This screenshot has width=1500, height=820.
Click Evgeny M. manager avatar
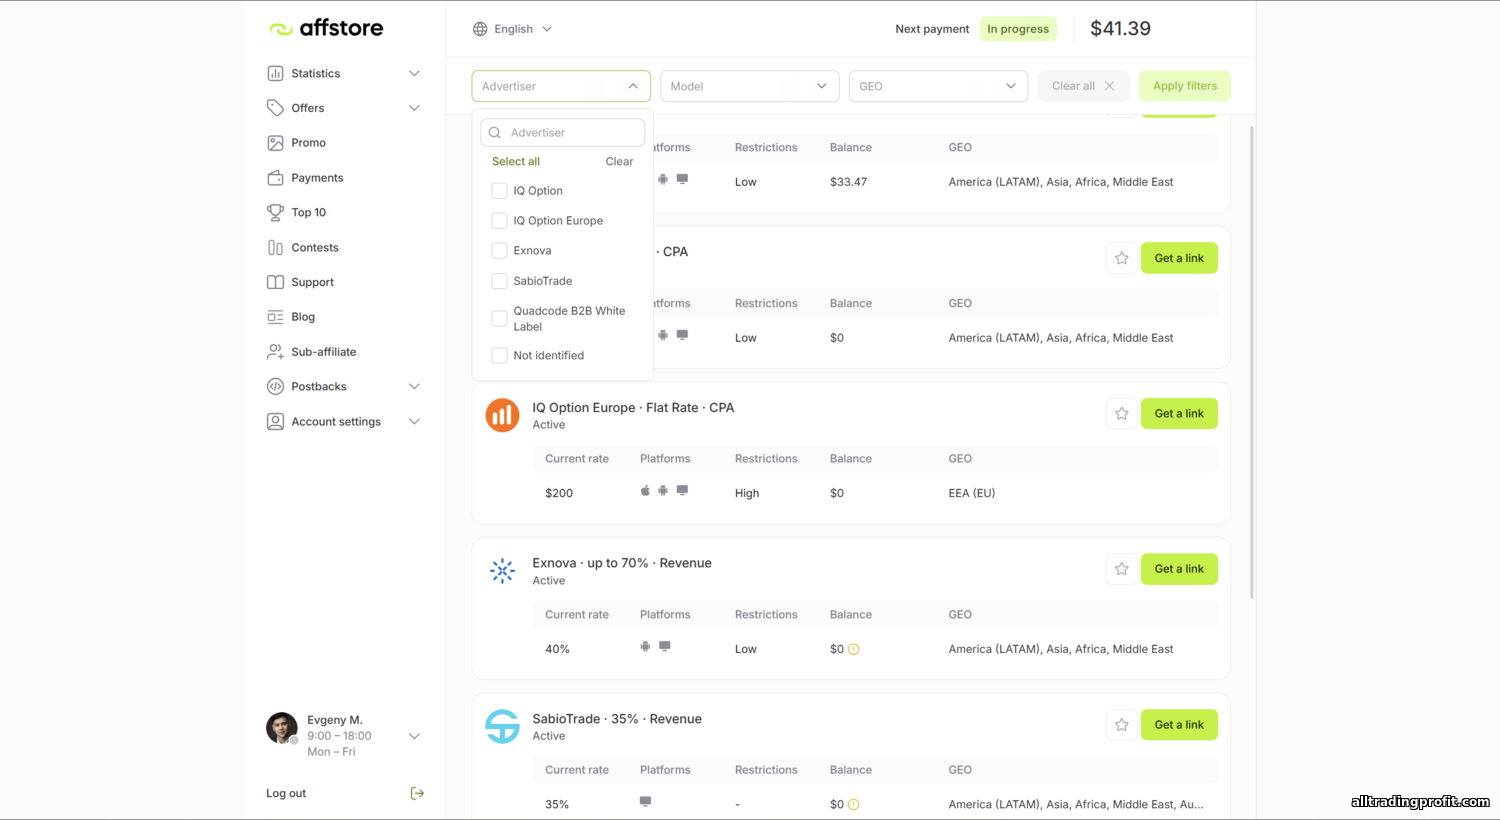tap(282, 728)
